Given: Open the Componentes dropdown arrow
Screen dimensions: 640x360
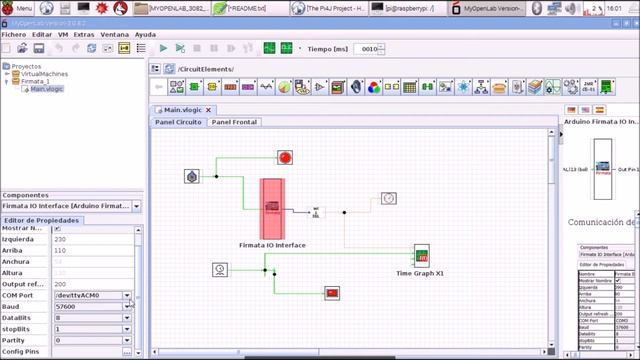Looking at the screenshot, I should 137,206.
